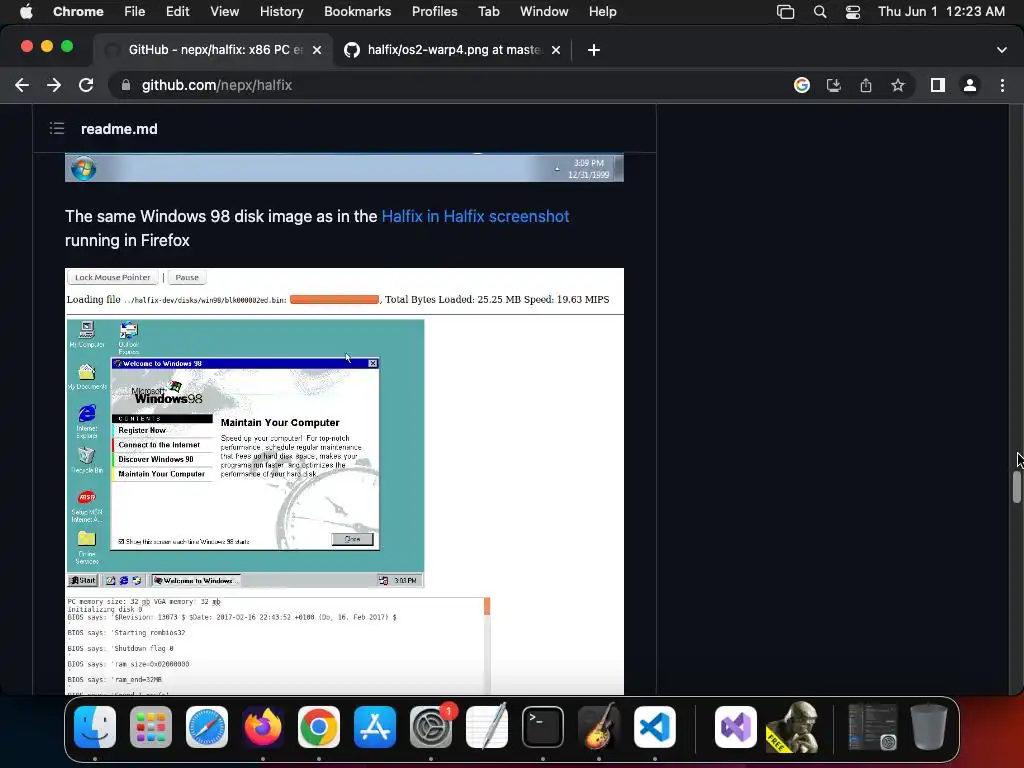
Task: Reload the GitHub page
Action: click(x=86, y=86)
